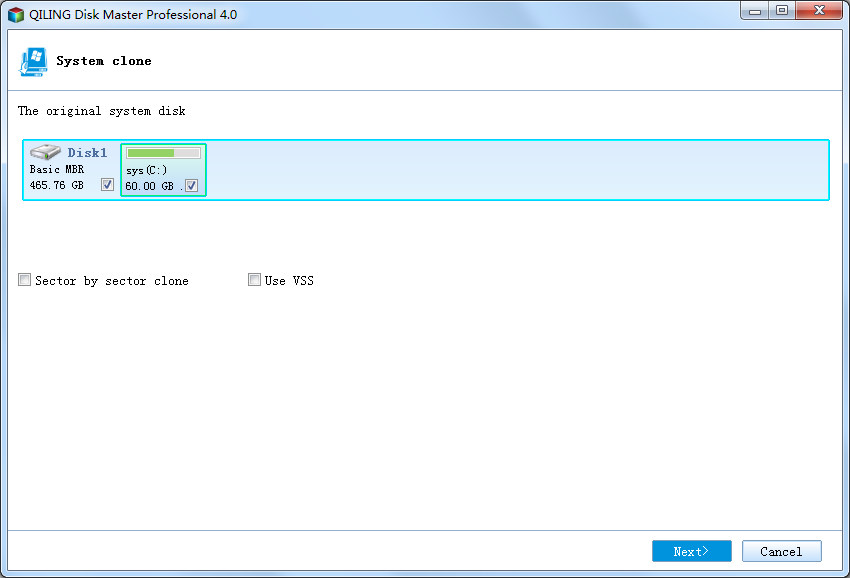Uncheck the sys (C:) partition checkbox

pyautogui.click(x=191, y=186)
